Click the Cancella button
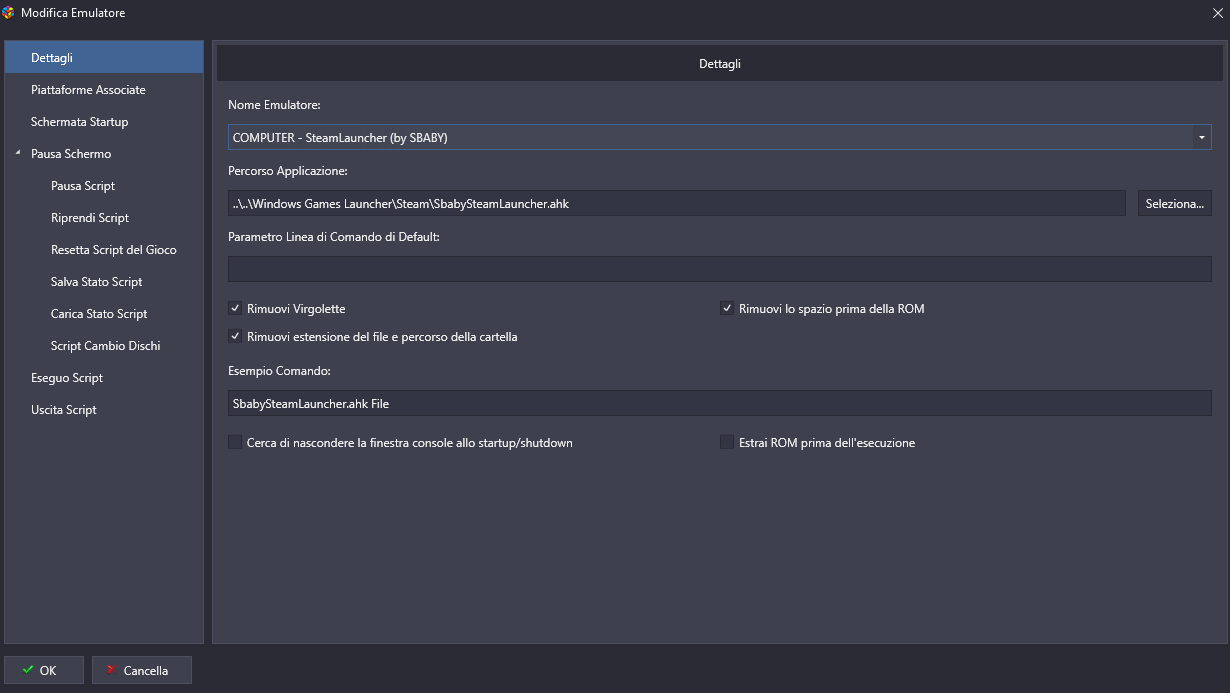 tap(141, 670)
